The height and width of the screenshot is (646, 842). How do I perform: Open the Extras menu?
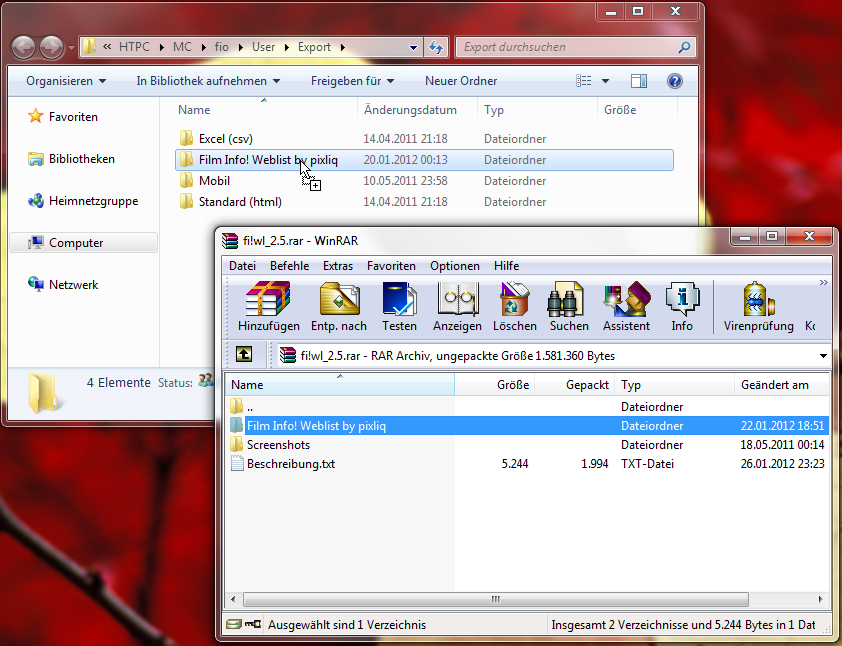(338, 266)
